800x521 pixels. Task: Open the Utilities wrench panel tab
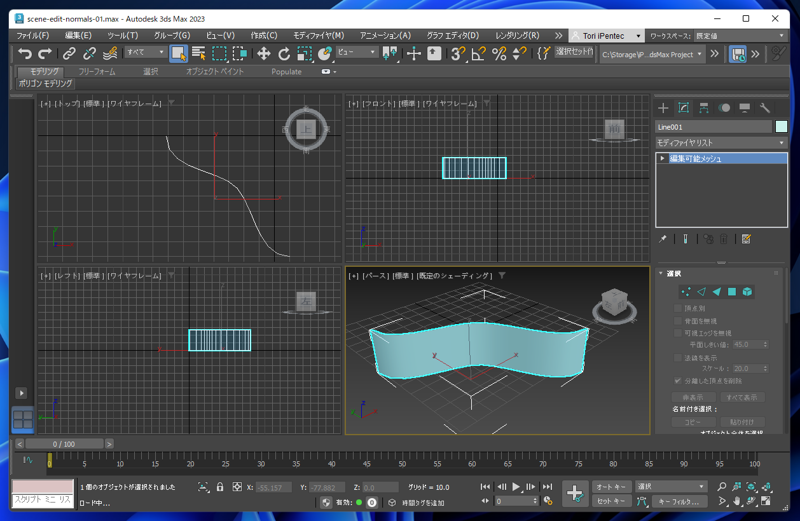click(x=764, y=108)
